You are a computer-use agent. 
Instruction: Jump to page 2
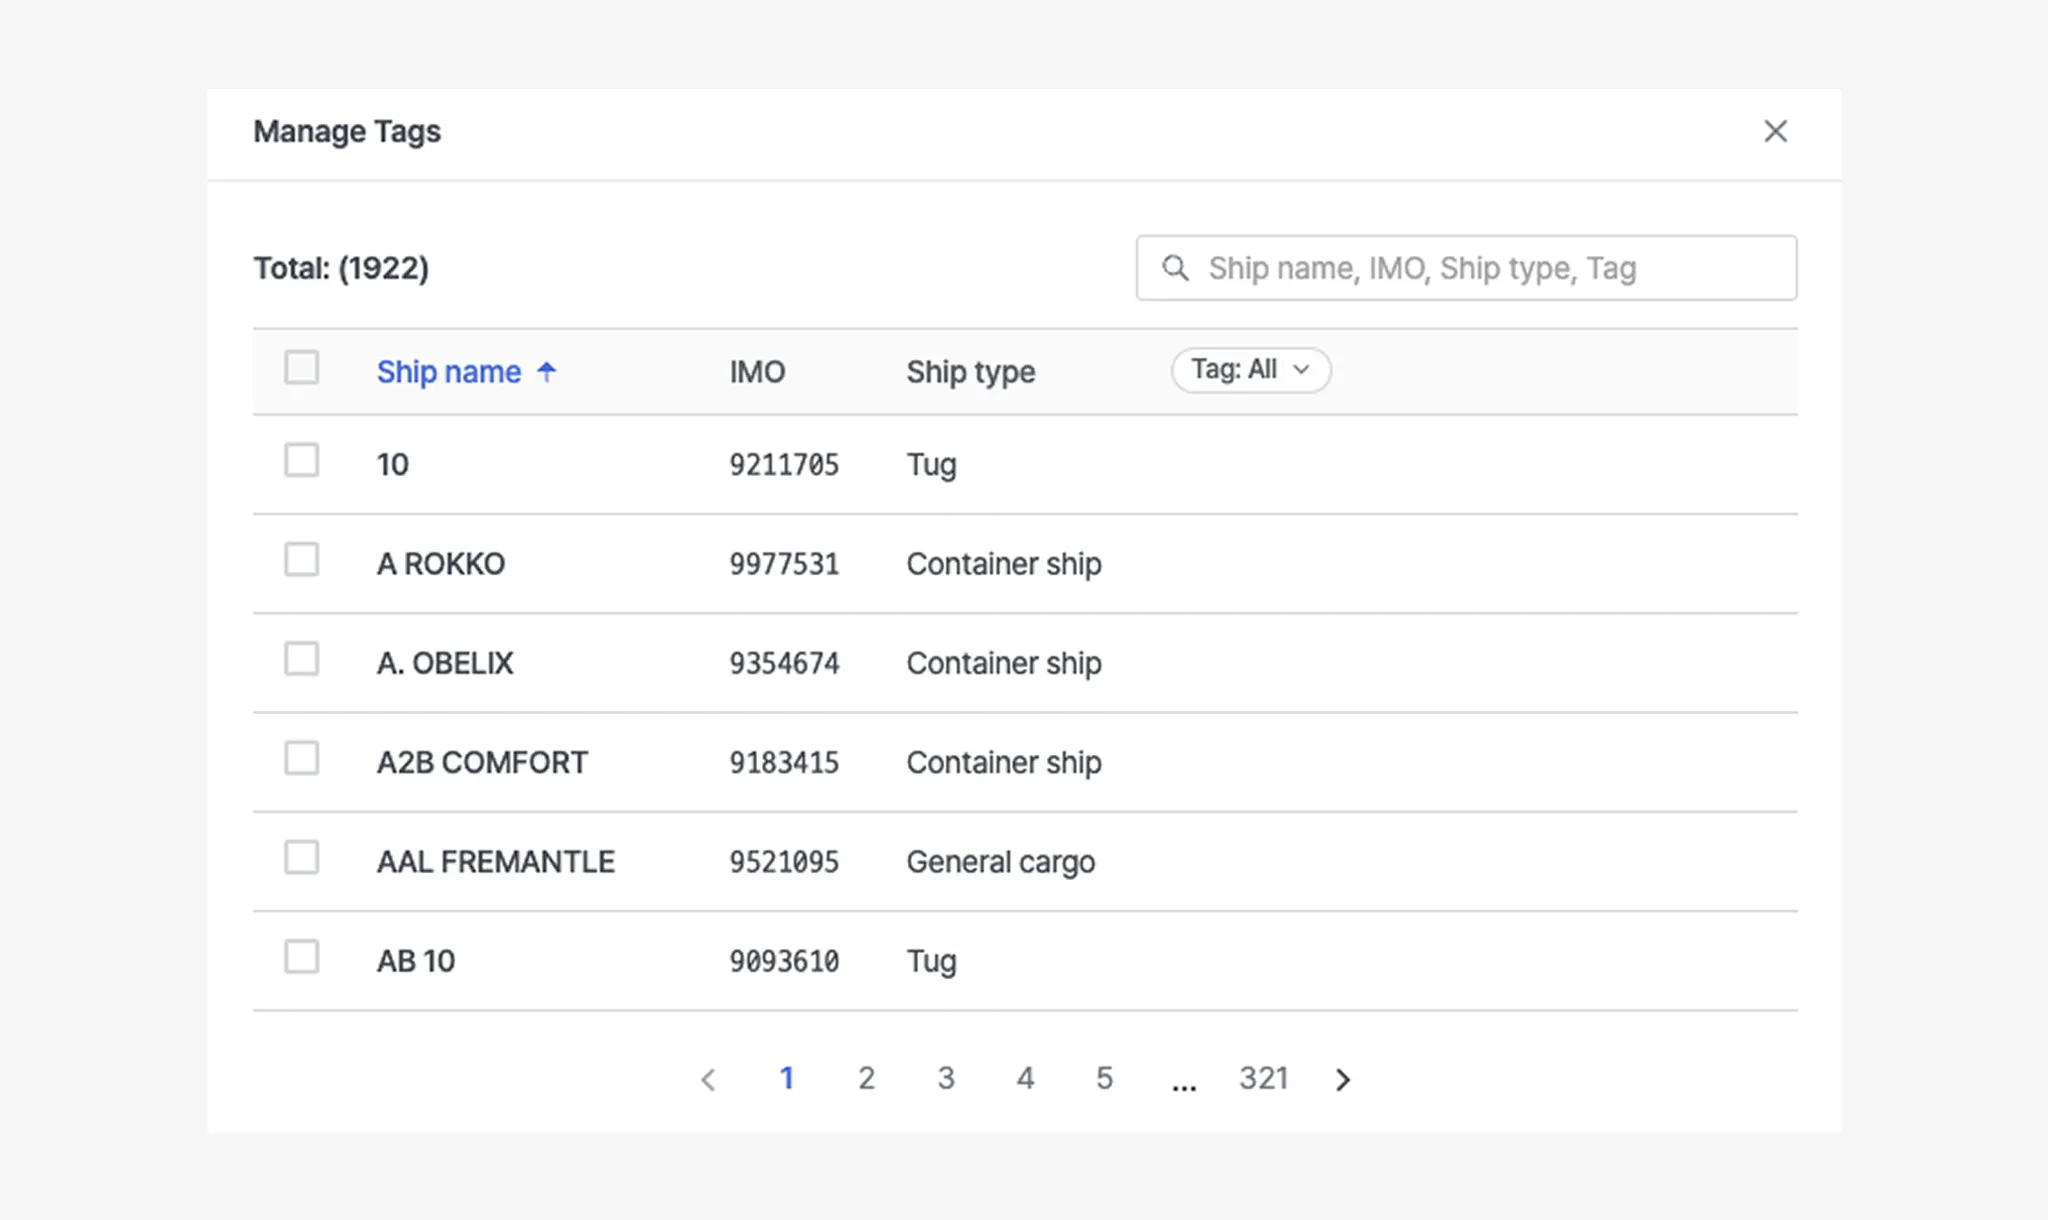point(866,1078)
